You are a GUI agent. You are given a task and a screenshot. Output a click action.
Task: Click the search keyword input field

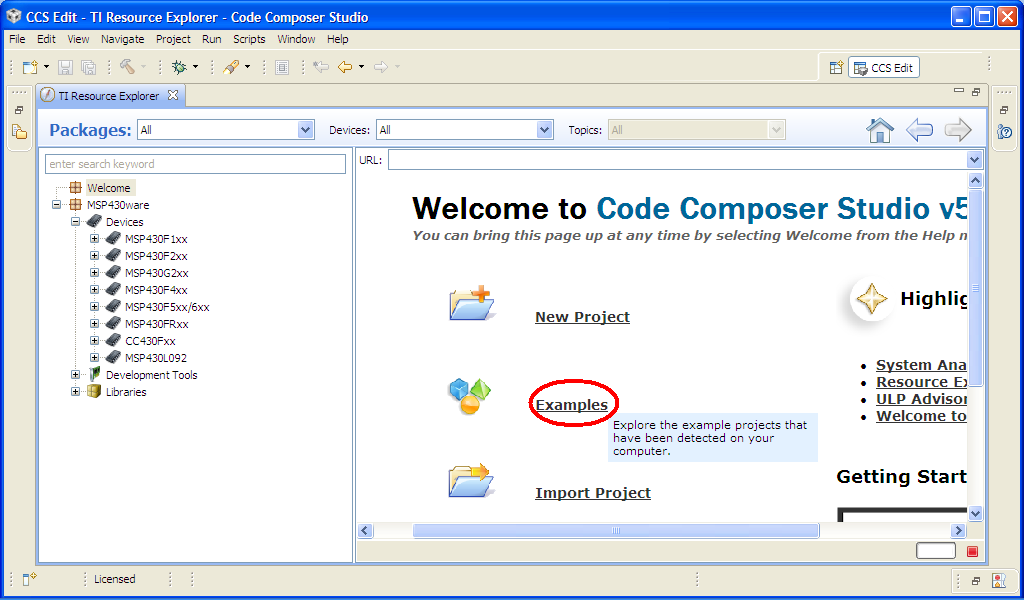point(195,164)
